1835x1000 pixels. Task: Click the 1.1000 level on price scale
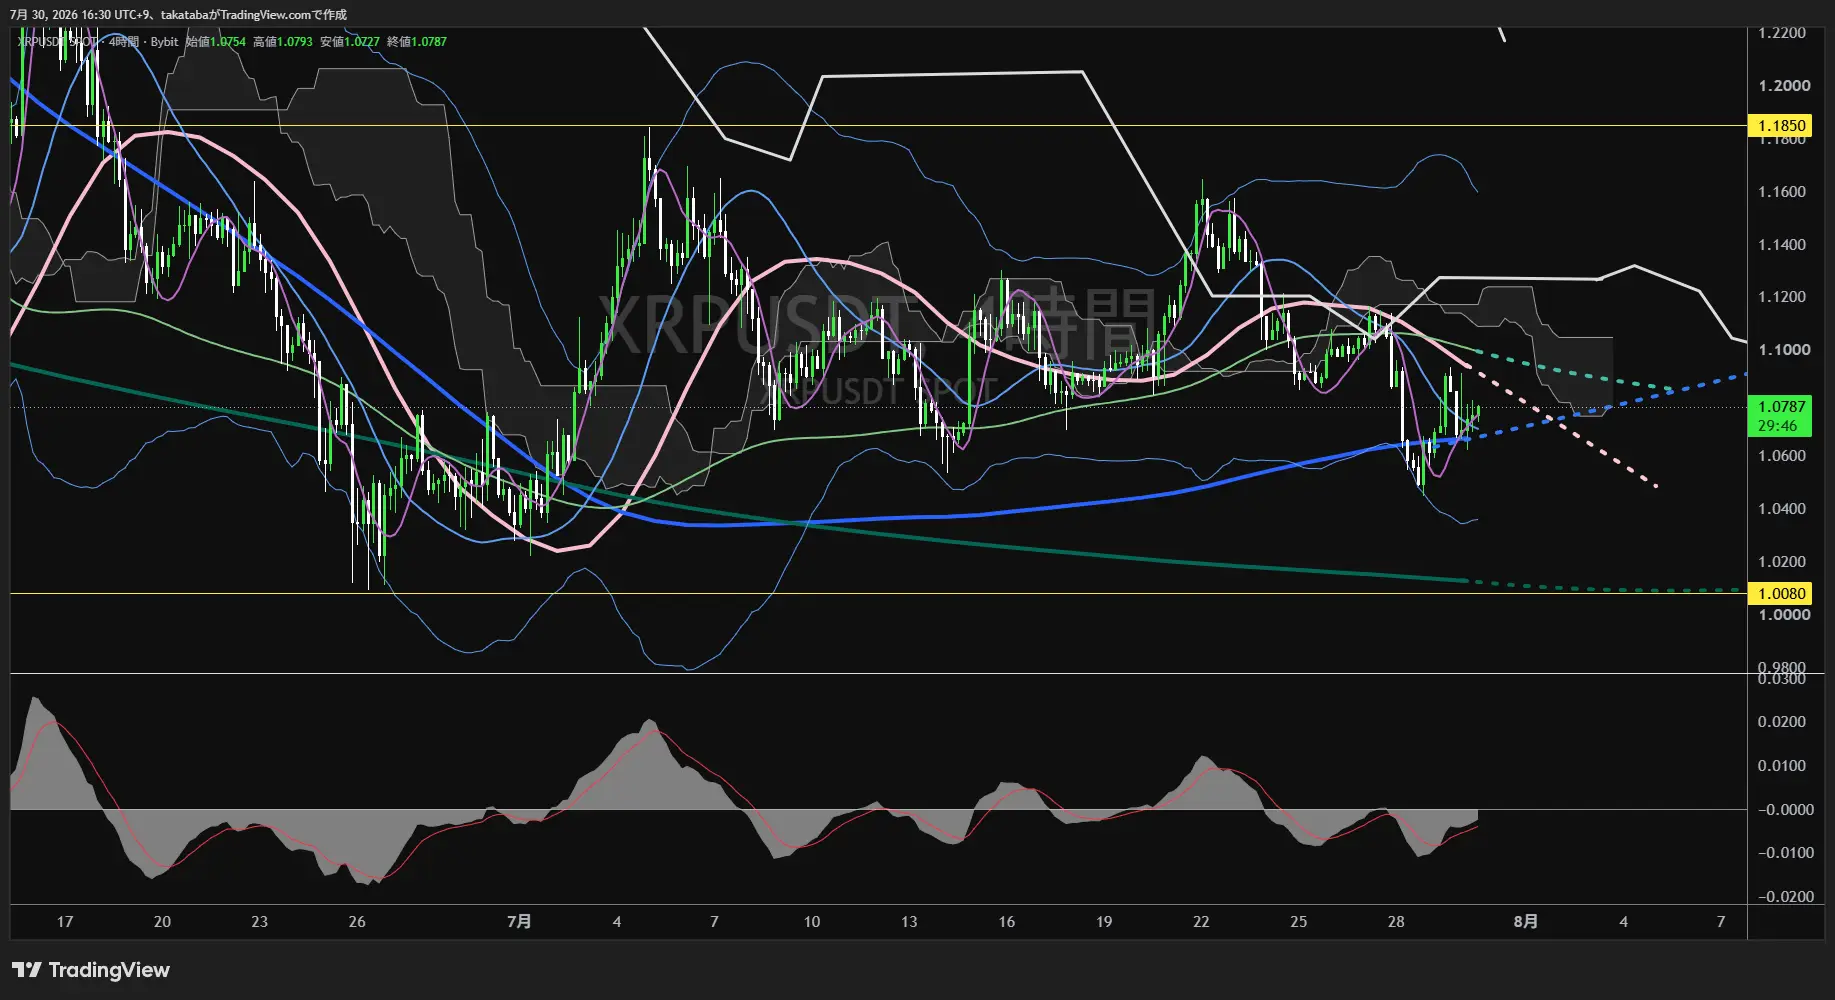(1784, 350)
